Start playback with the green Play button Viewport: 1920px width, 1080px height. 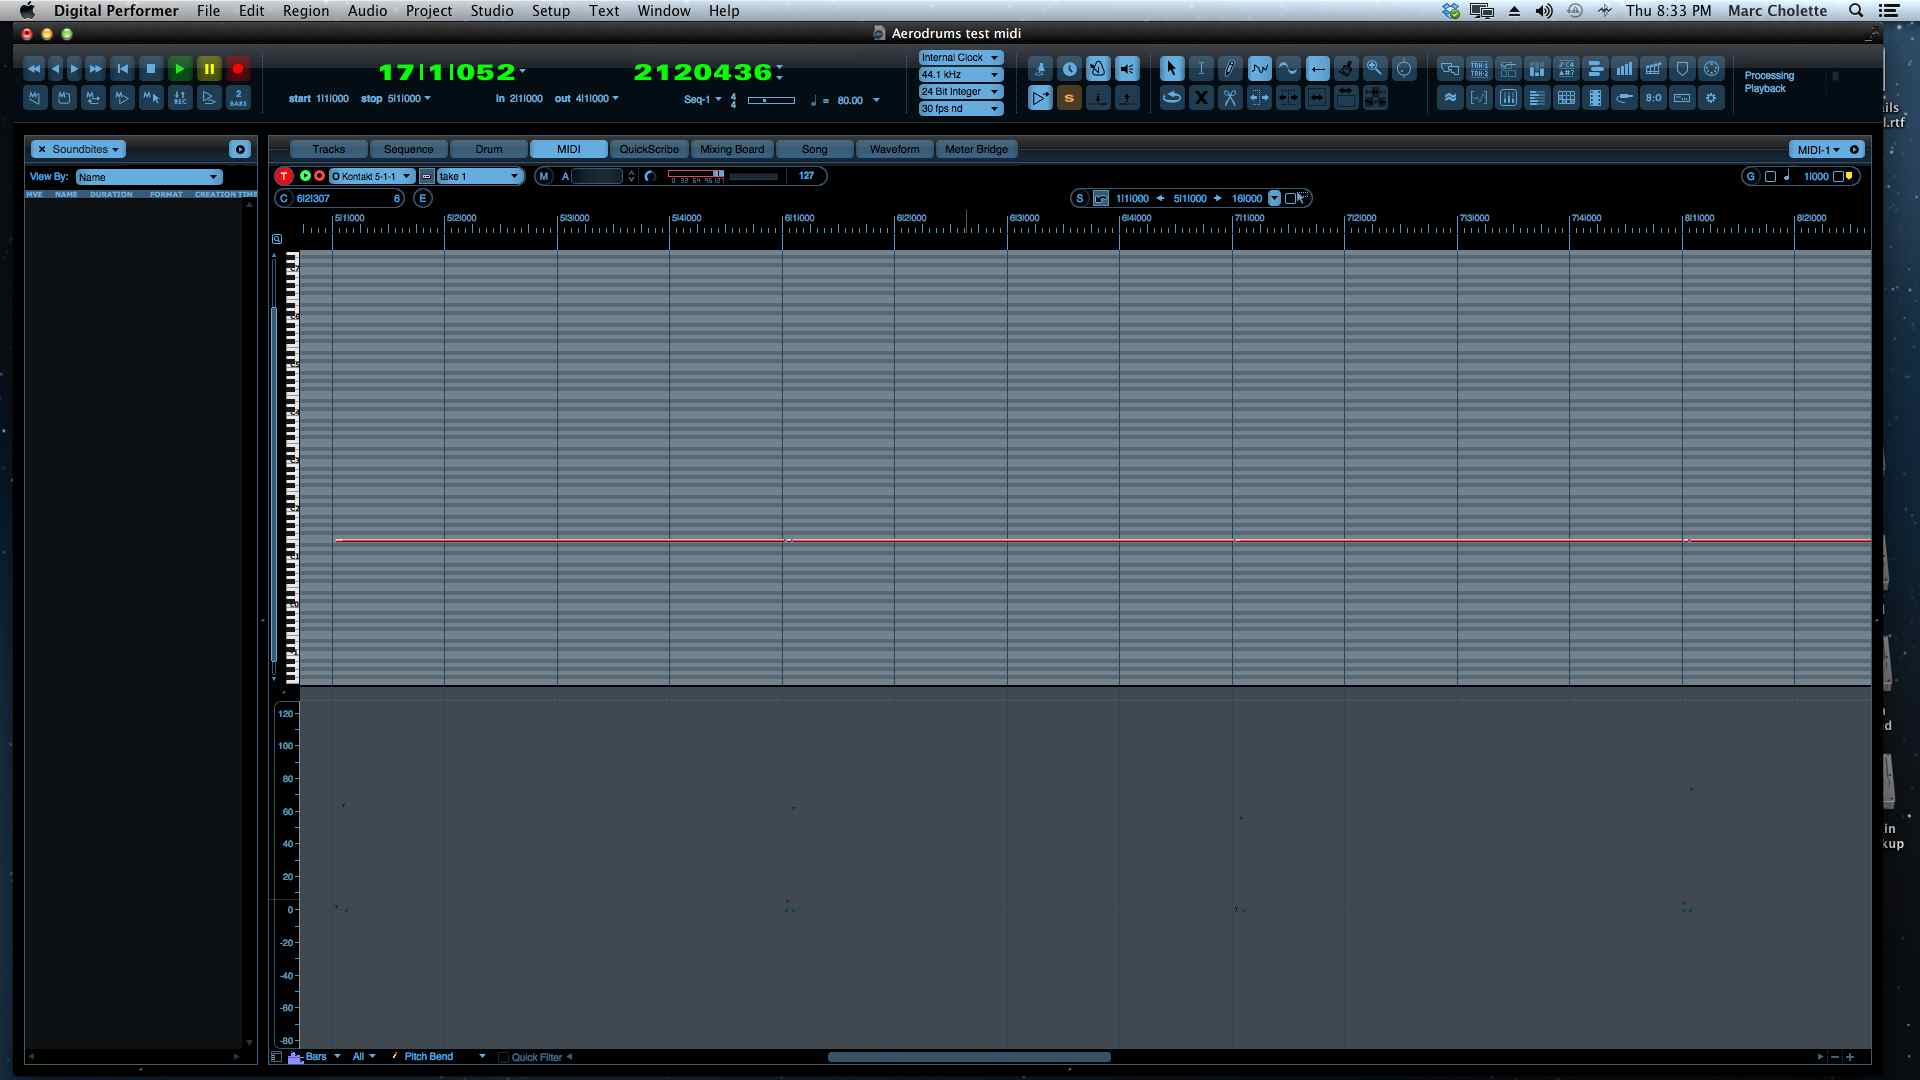(180, 69)
